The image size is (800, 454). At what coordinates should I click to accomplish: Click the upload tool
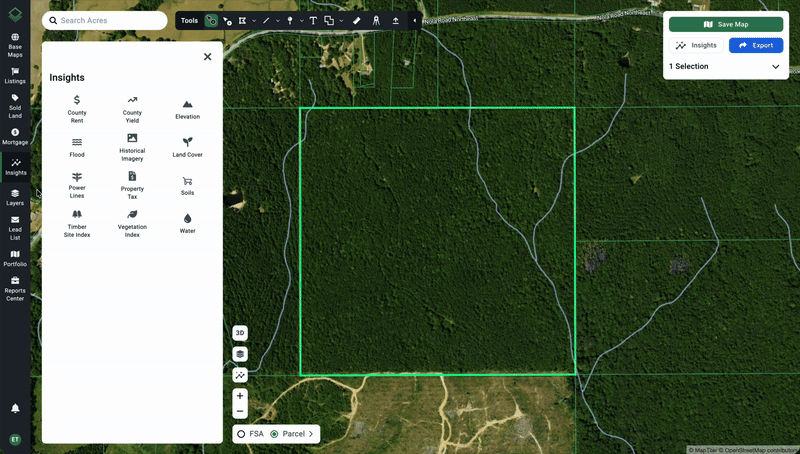395,20
